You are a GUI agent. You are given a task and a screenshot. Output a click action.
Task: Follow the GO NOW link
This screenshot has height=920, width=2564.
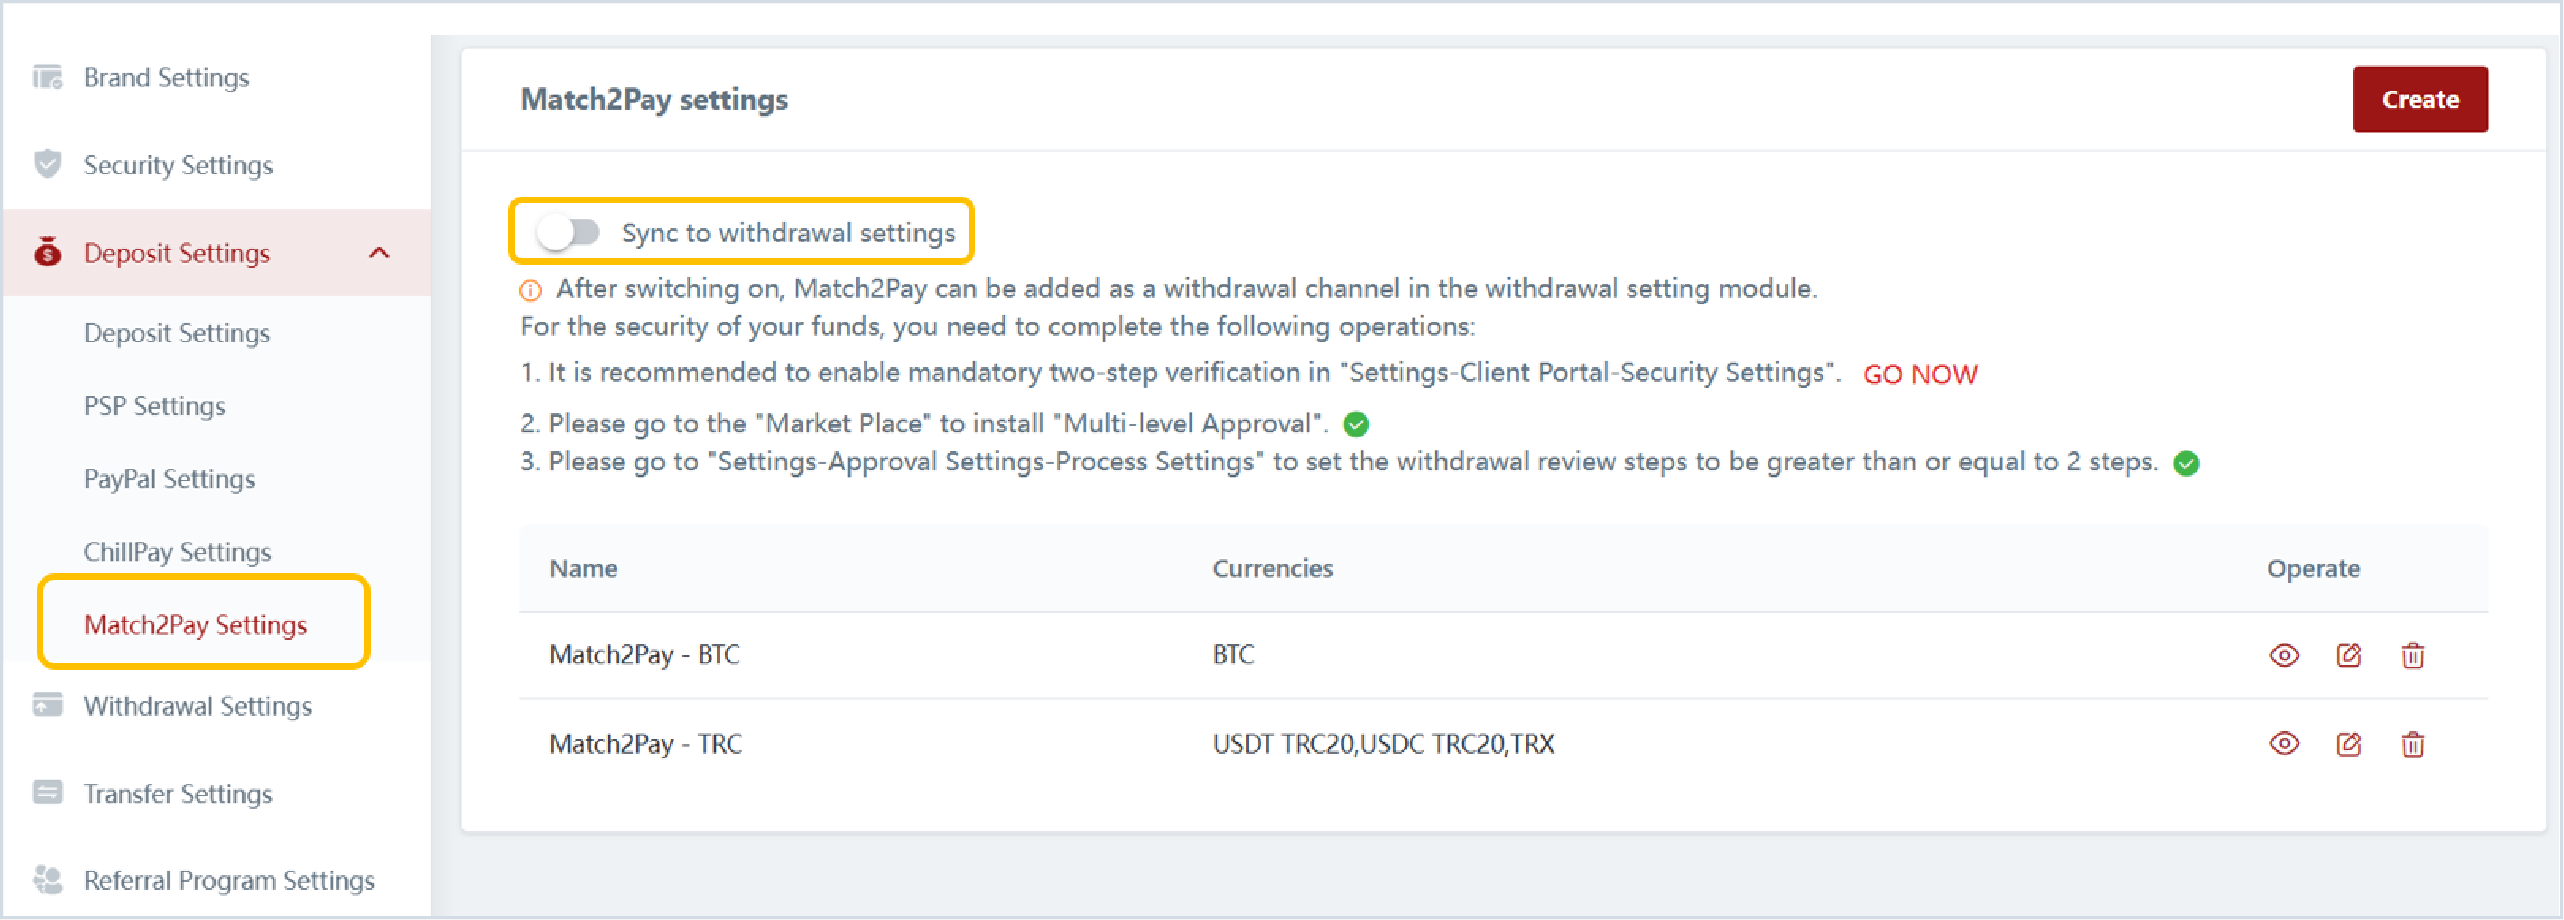(1920, 375)
